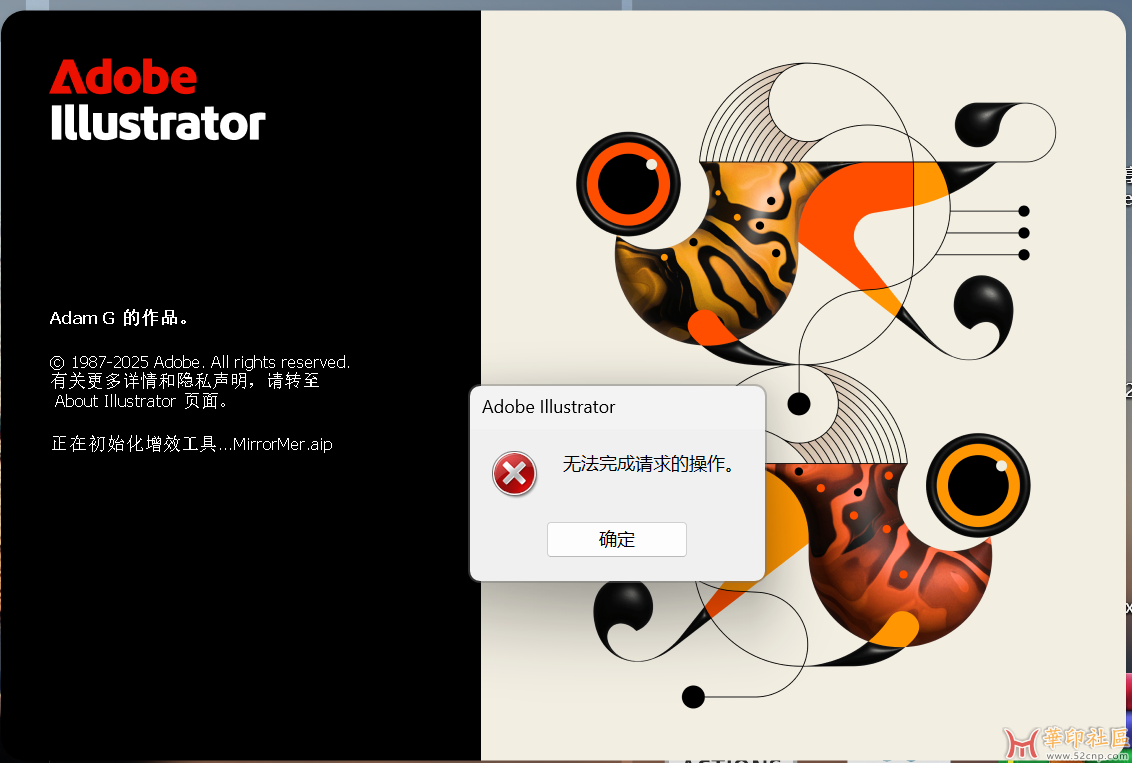Click the red error icon in the dialog
Viewport: 1132px width, 763px height.
tap(514, 474)
